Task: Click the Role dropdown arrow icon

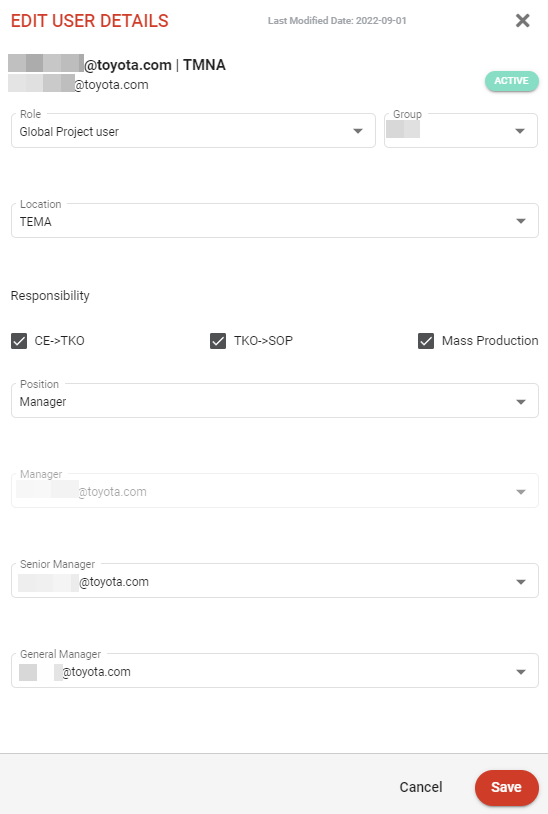Action: (x=358, y=131)
